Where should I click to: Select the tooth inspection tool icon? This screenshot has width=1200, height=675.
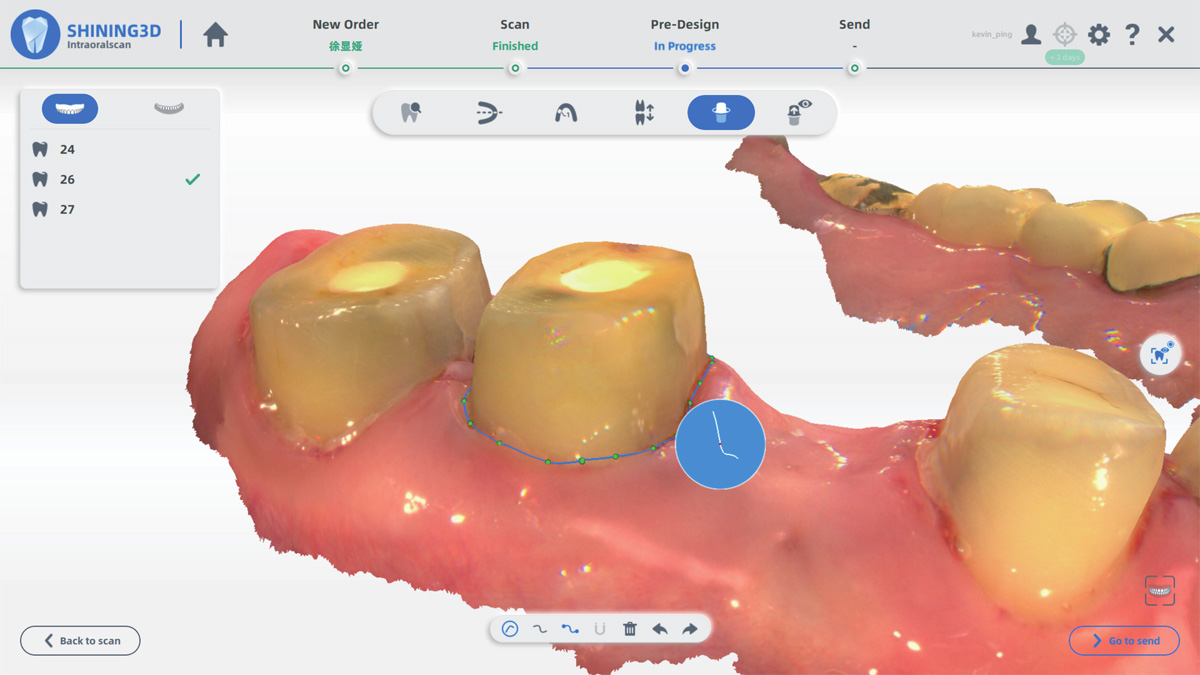tap(411, 112)
